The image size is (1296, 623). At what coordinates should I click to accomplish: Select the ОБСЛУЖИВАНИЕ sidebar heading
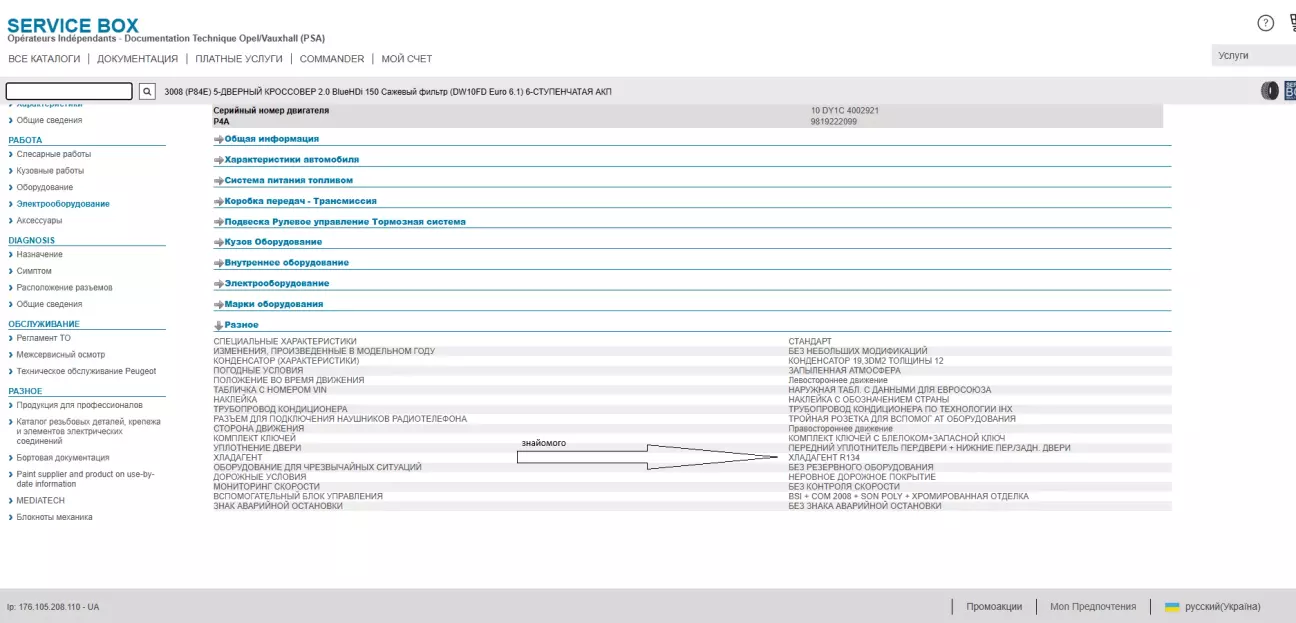[43, 324]
